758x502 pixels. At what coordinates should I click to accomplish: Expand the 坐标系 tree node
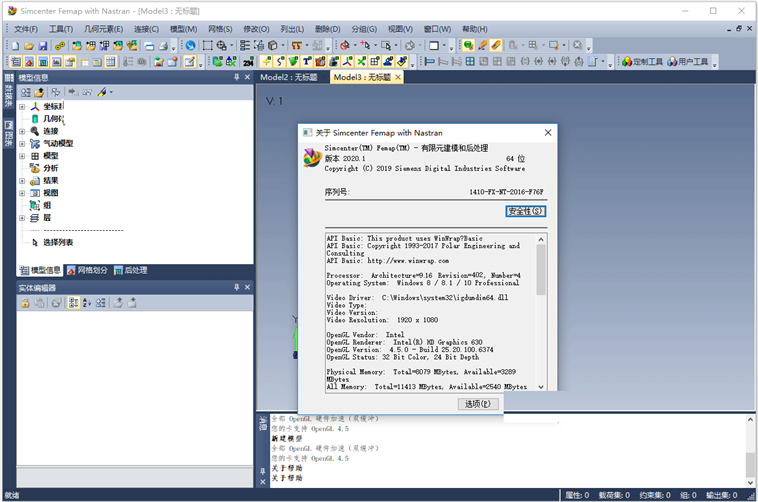[22, 106]
